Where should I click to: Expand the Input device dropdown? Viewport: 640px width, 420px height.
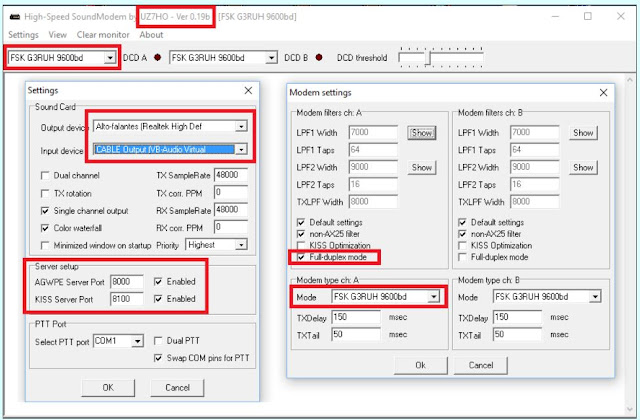(x=241, y=149)
